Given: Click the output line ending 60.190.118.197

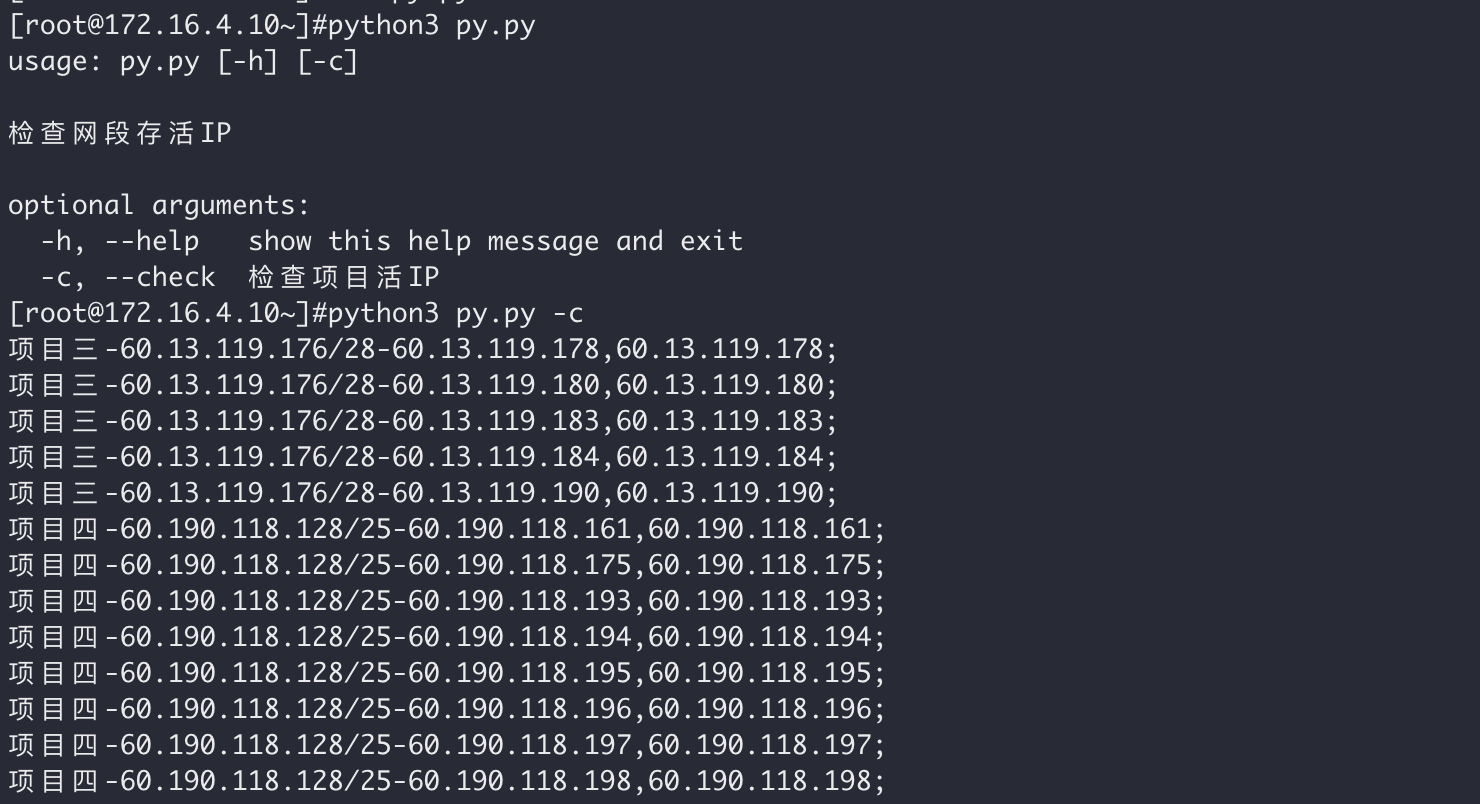Looking at the screenshot, I should click(447, 745).
